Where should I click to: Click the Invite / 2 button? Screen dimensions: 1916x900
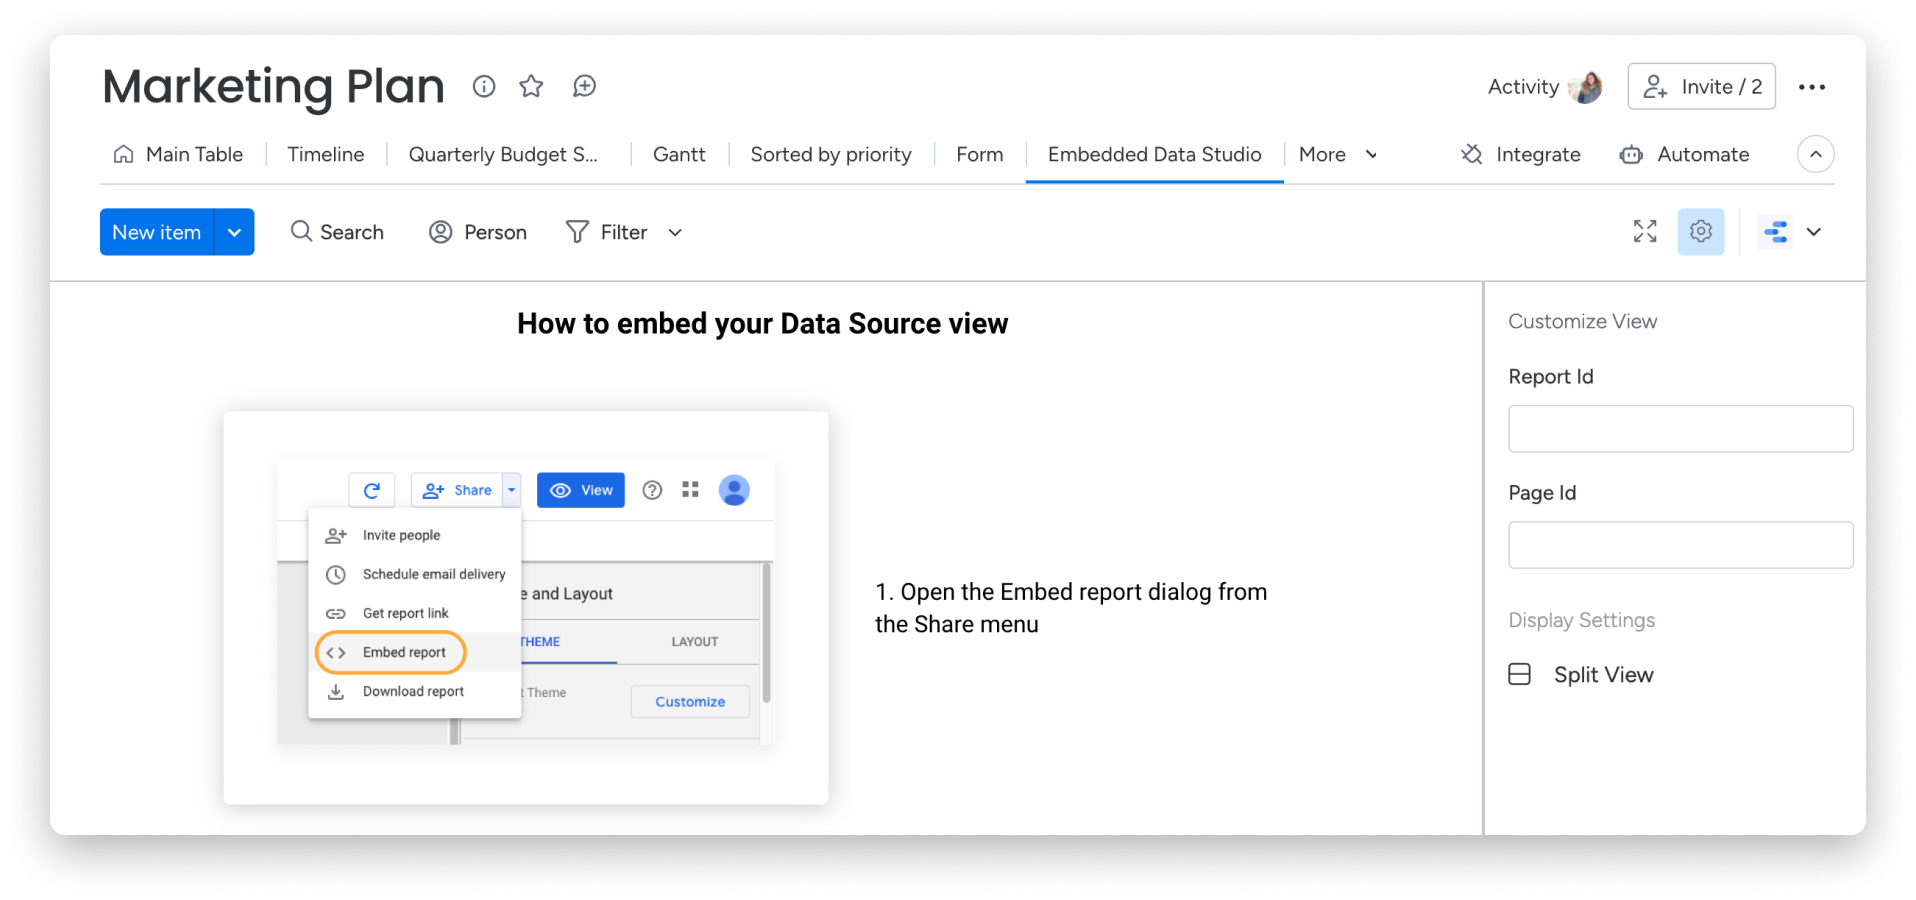(1701, 87)
